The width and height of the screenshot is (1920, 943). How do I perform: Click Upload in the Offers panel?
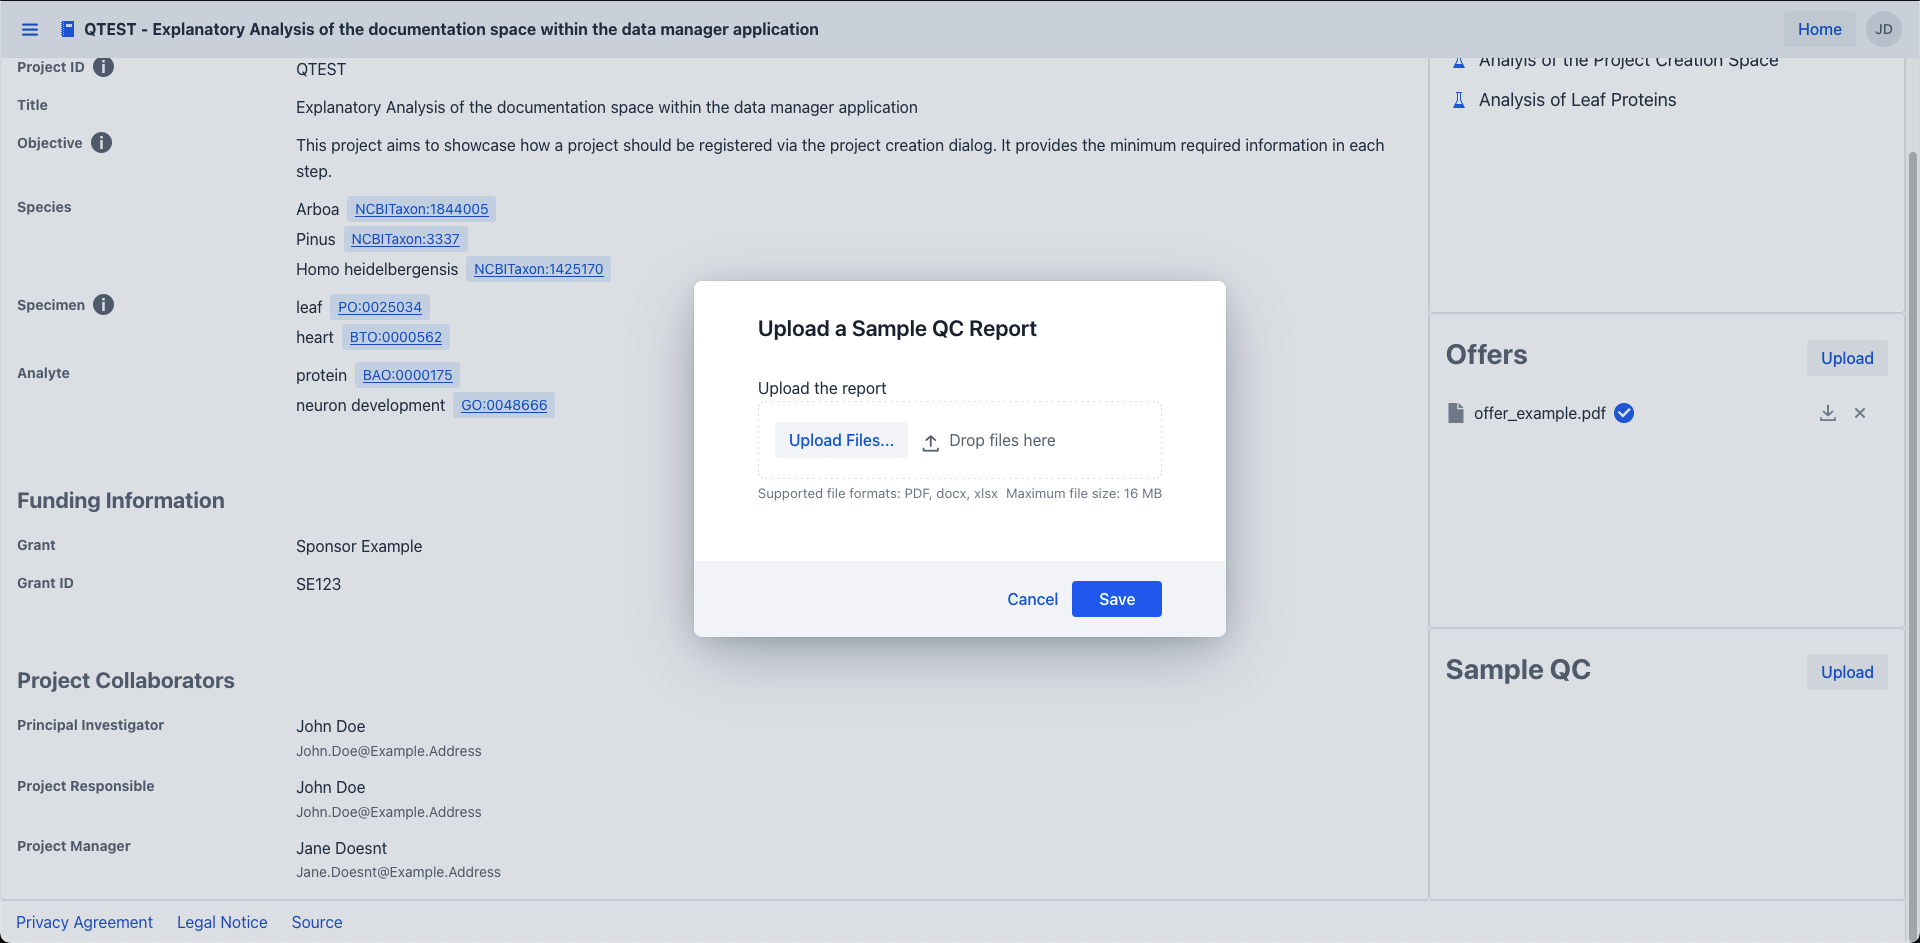pyautogui.click(x=1846, y=358)
